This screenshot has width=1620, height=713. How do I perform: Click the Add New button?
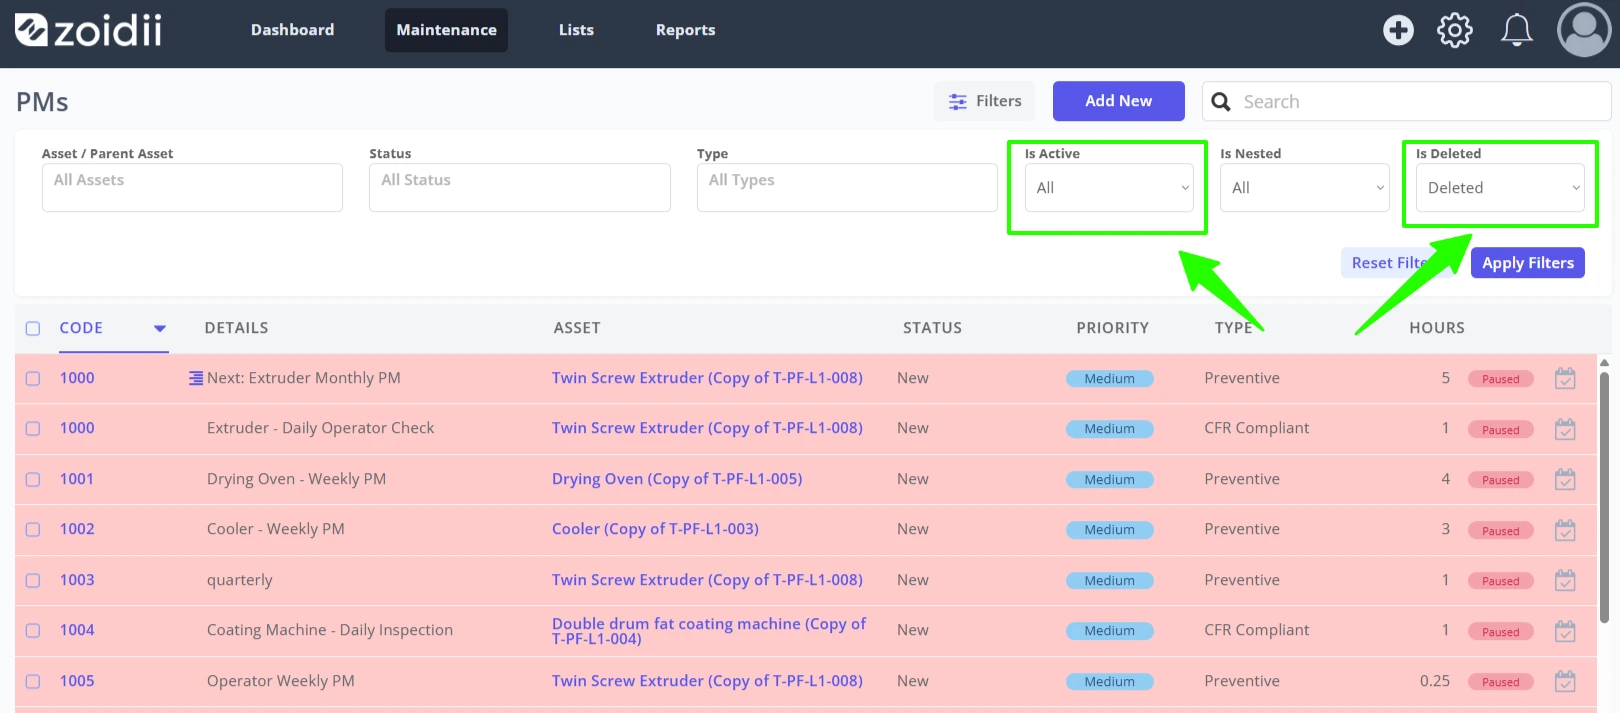point(1118,101)
